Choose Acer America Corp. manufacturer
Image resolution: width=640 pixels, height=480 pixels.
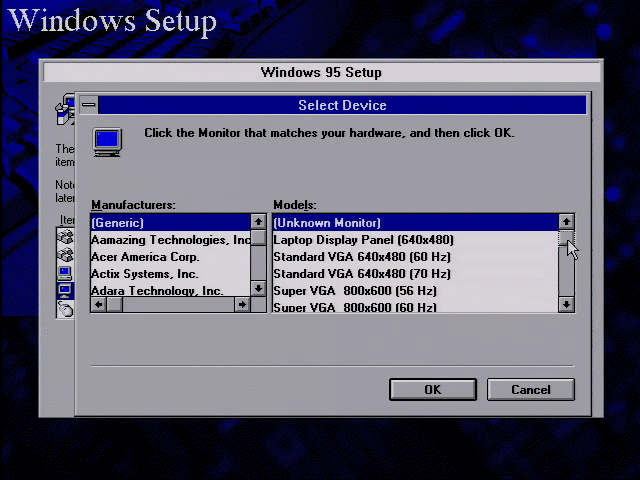pyautogui.click(x=171, y=257)
